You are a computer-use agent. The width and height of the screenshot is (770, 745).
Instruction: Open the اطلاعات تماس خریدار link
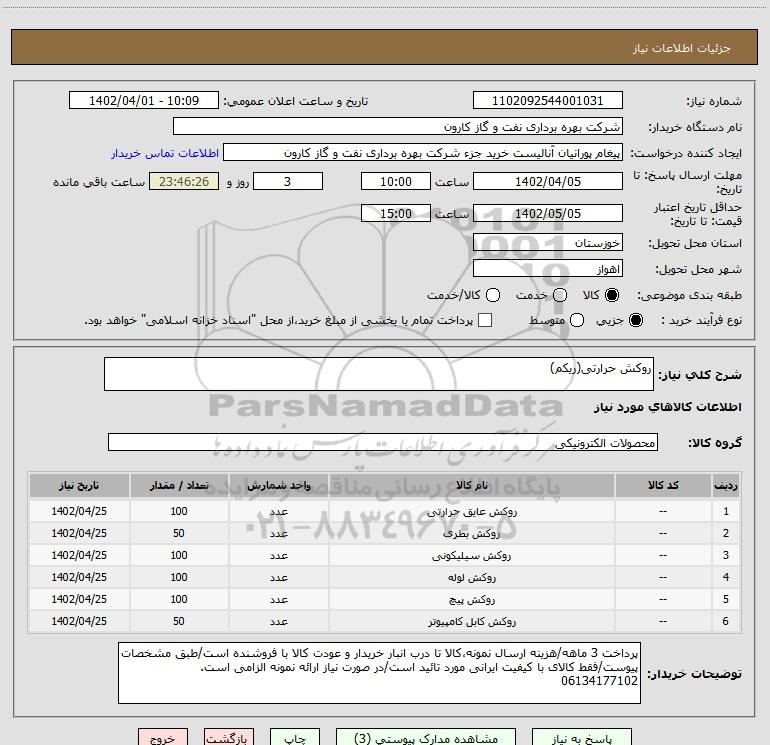tap(165, 153)
